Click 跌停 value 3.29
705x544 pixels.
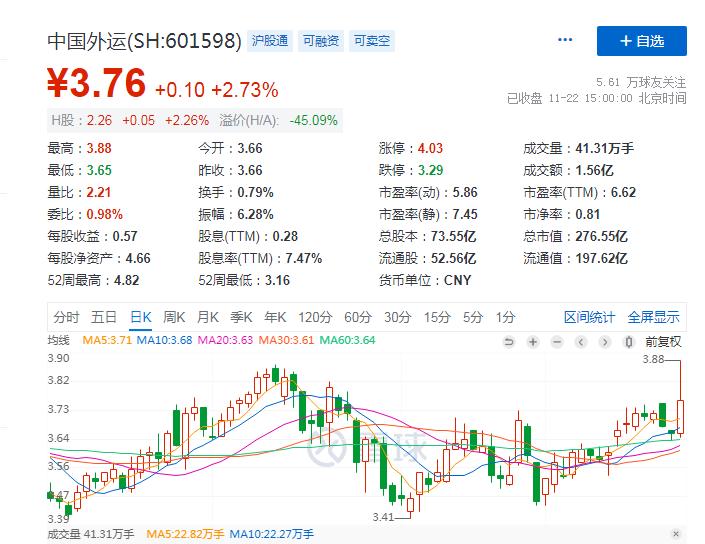click(430, 170)
